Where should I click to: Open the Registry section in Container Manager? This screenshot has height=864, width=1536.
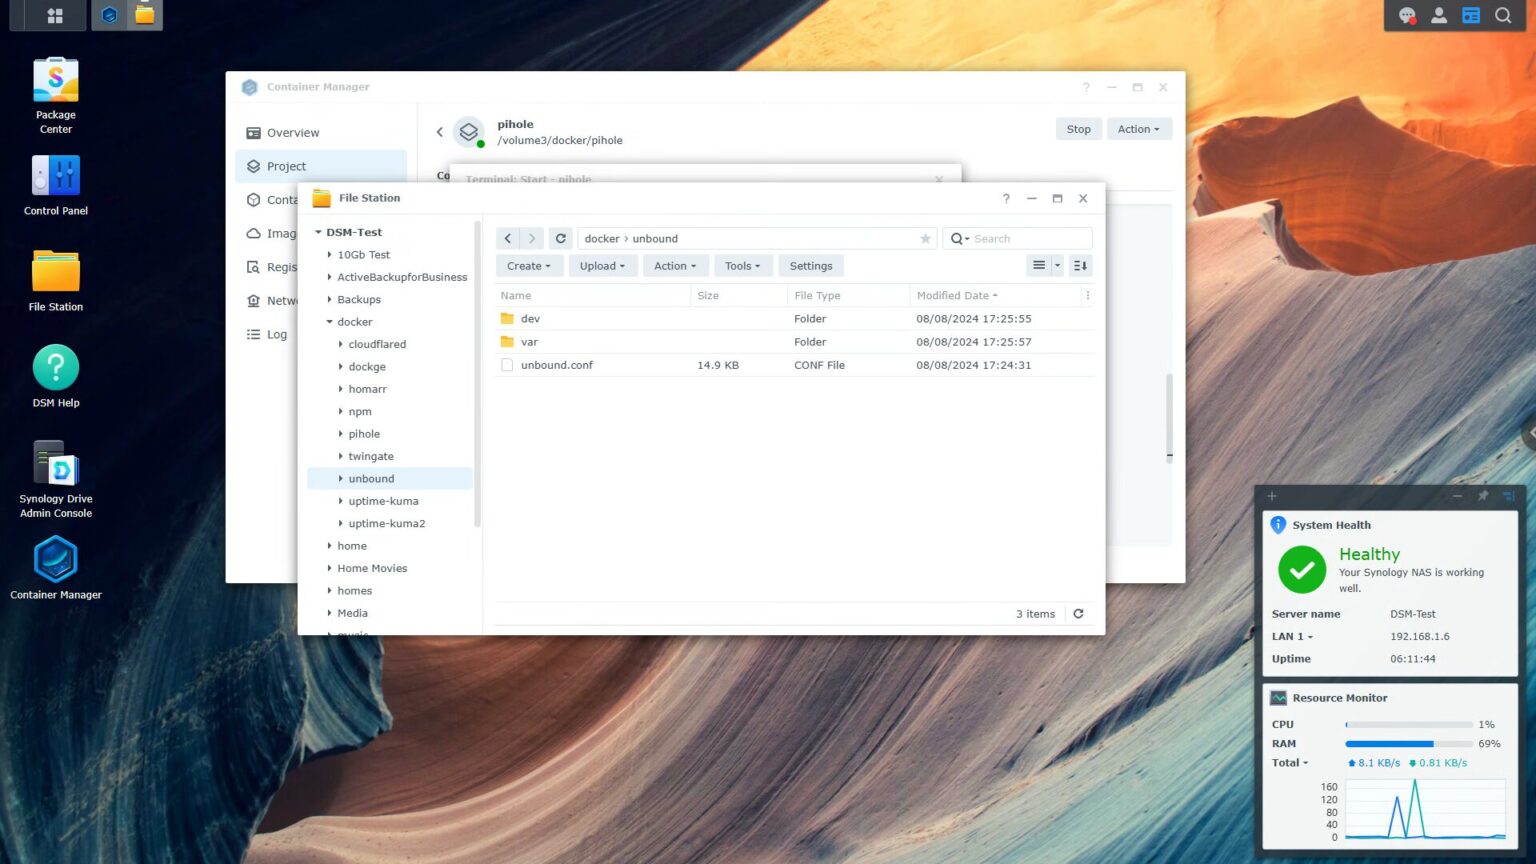pos(255,267)
